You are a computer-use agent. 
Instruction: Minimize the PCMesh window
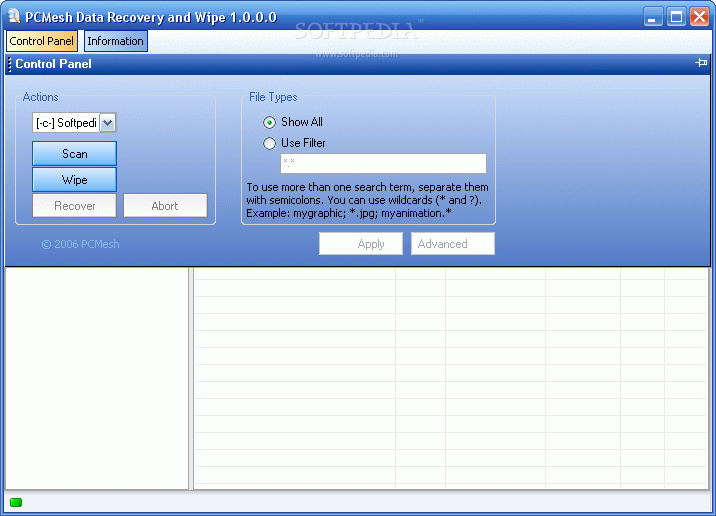click(653, 17)
